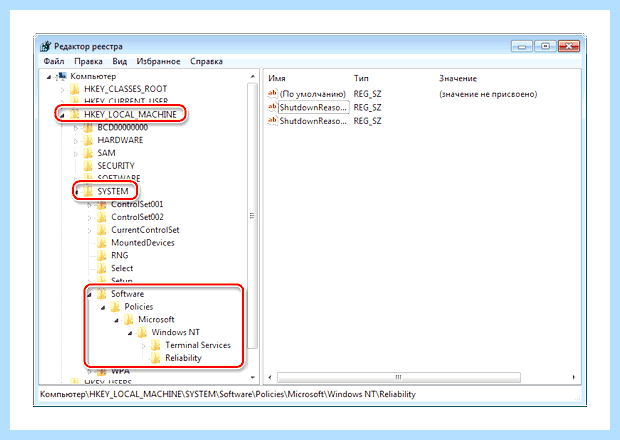Minimize the Редактор реестра window
Image resolution: width=620 pixels, height=440 pixels.
[x=522, y=46]
